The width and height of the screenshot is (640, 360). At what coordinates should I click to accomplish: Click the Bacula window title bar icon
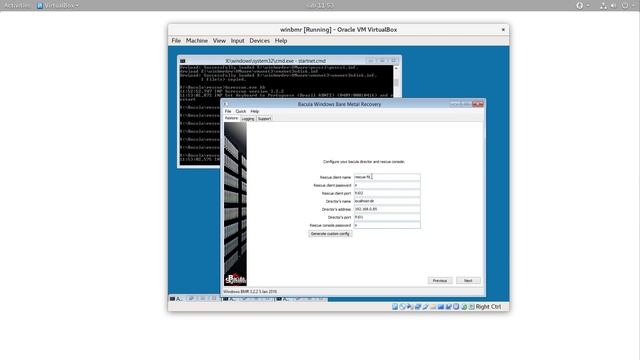(226, 104)
